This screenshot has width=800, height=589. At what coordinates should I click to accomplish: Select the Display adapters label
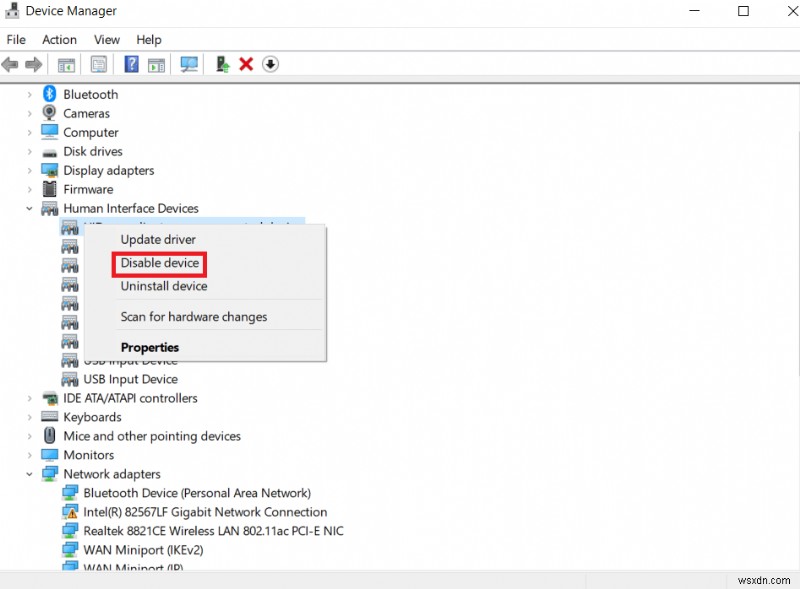[x=109, y=170]
